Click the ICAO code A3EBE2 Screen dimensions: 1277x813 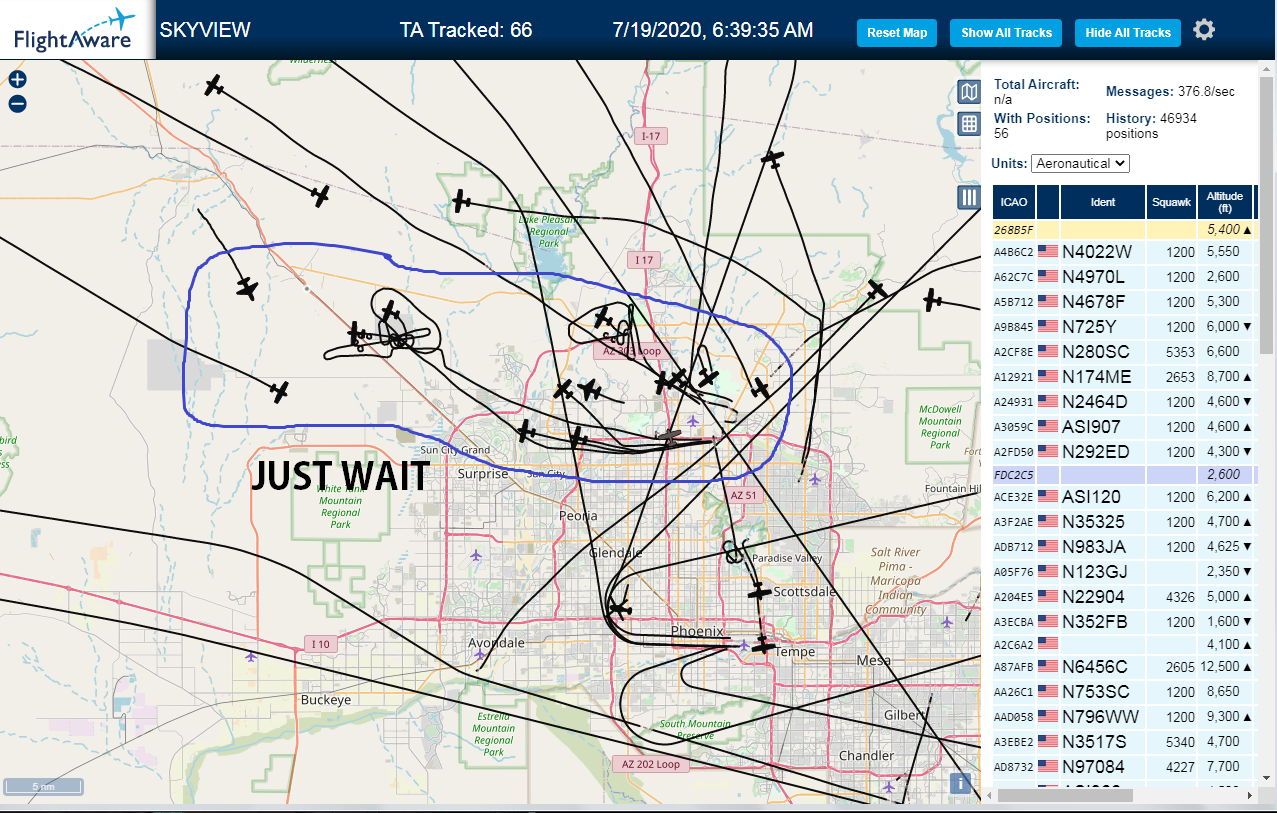pos(1013,742)
